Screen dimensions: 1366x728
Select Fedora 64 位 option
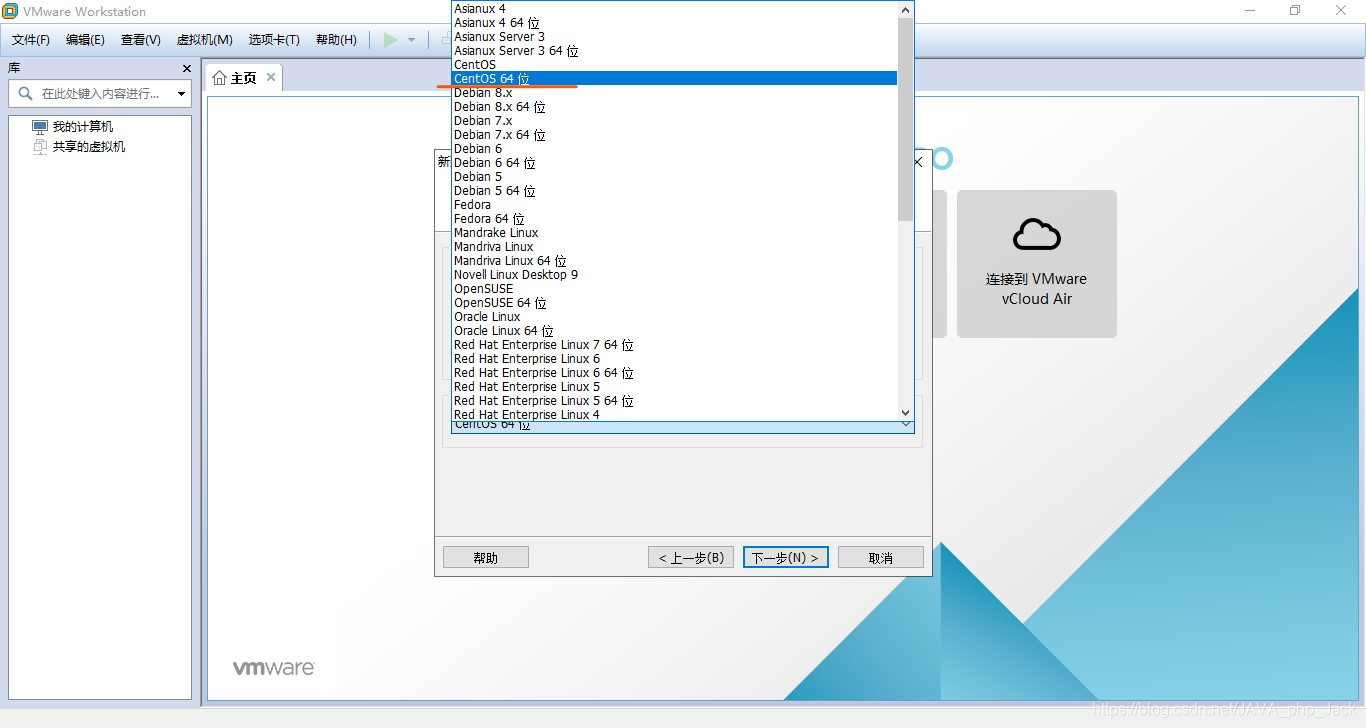pos(675,218)
